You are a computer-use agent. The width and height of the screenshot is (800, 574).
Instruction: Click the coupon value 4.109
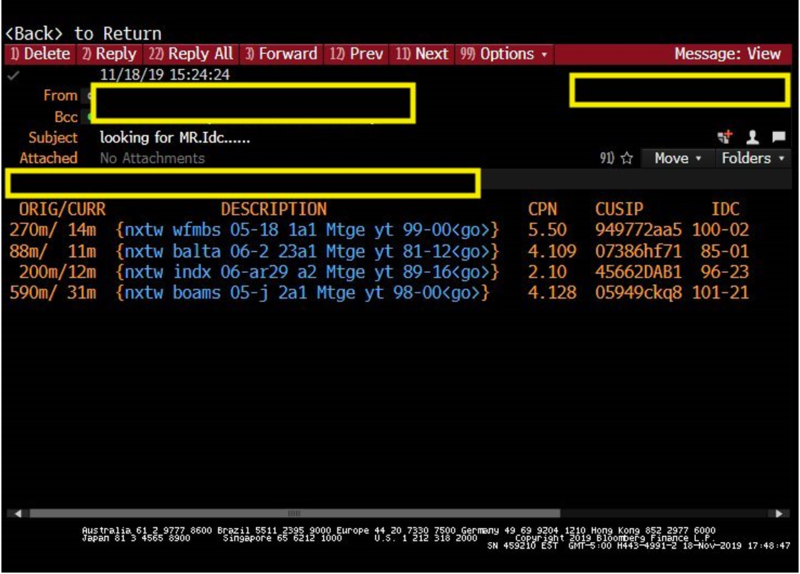552,252
